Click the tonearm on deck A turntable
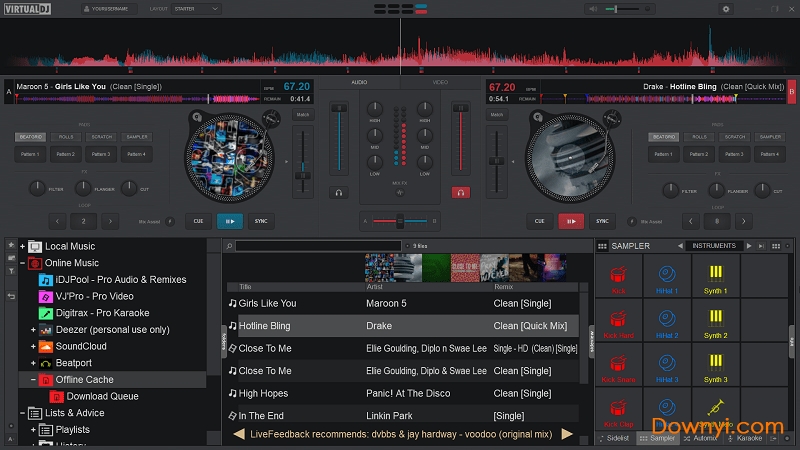The image size is (800, 450). 271,119
